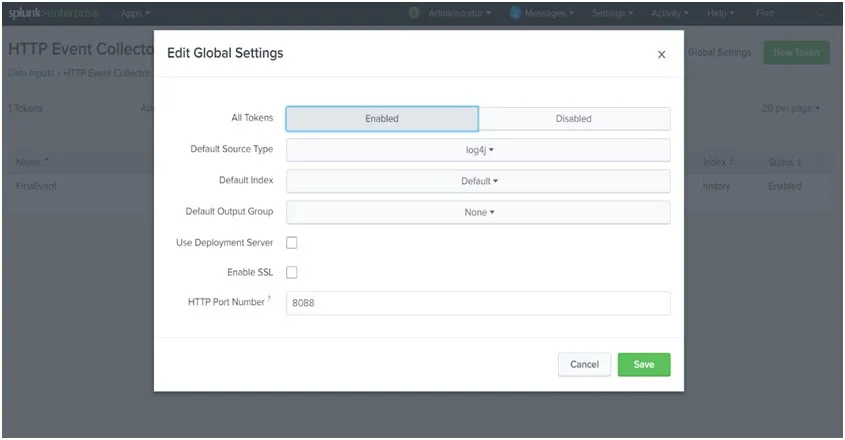This screenshot has height=440, width=845.
Task: Click the Enabled status cell in FirstEvent row
Action: [x=785, y=186]
